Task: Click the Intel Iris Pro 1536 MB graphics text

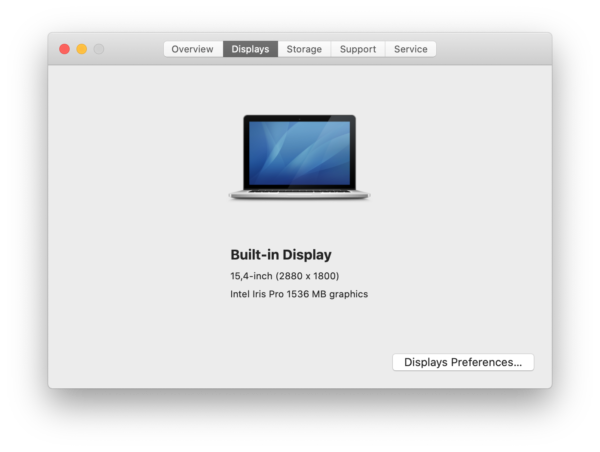Action: coord(299,294)
